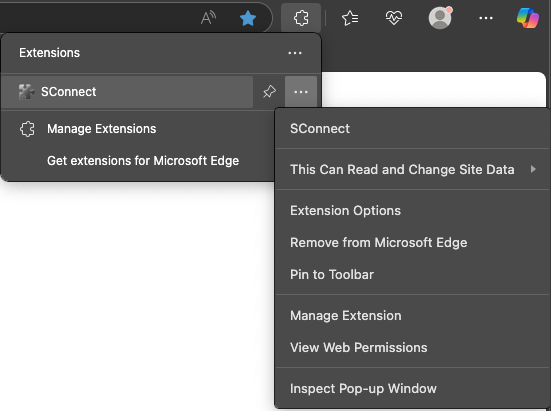The width and height of the screenshot is (551, 411).
Task: Select Remove from Microsoft Edge
Action: 412,243
